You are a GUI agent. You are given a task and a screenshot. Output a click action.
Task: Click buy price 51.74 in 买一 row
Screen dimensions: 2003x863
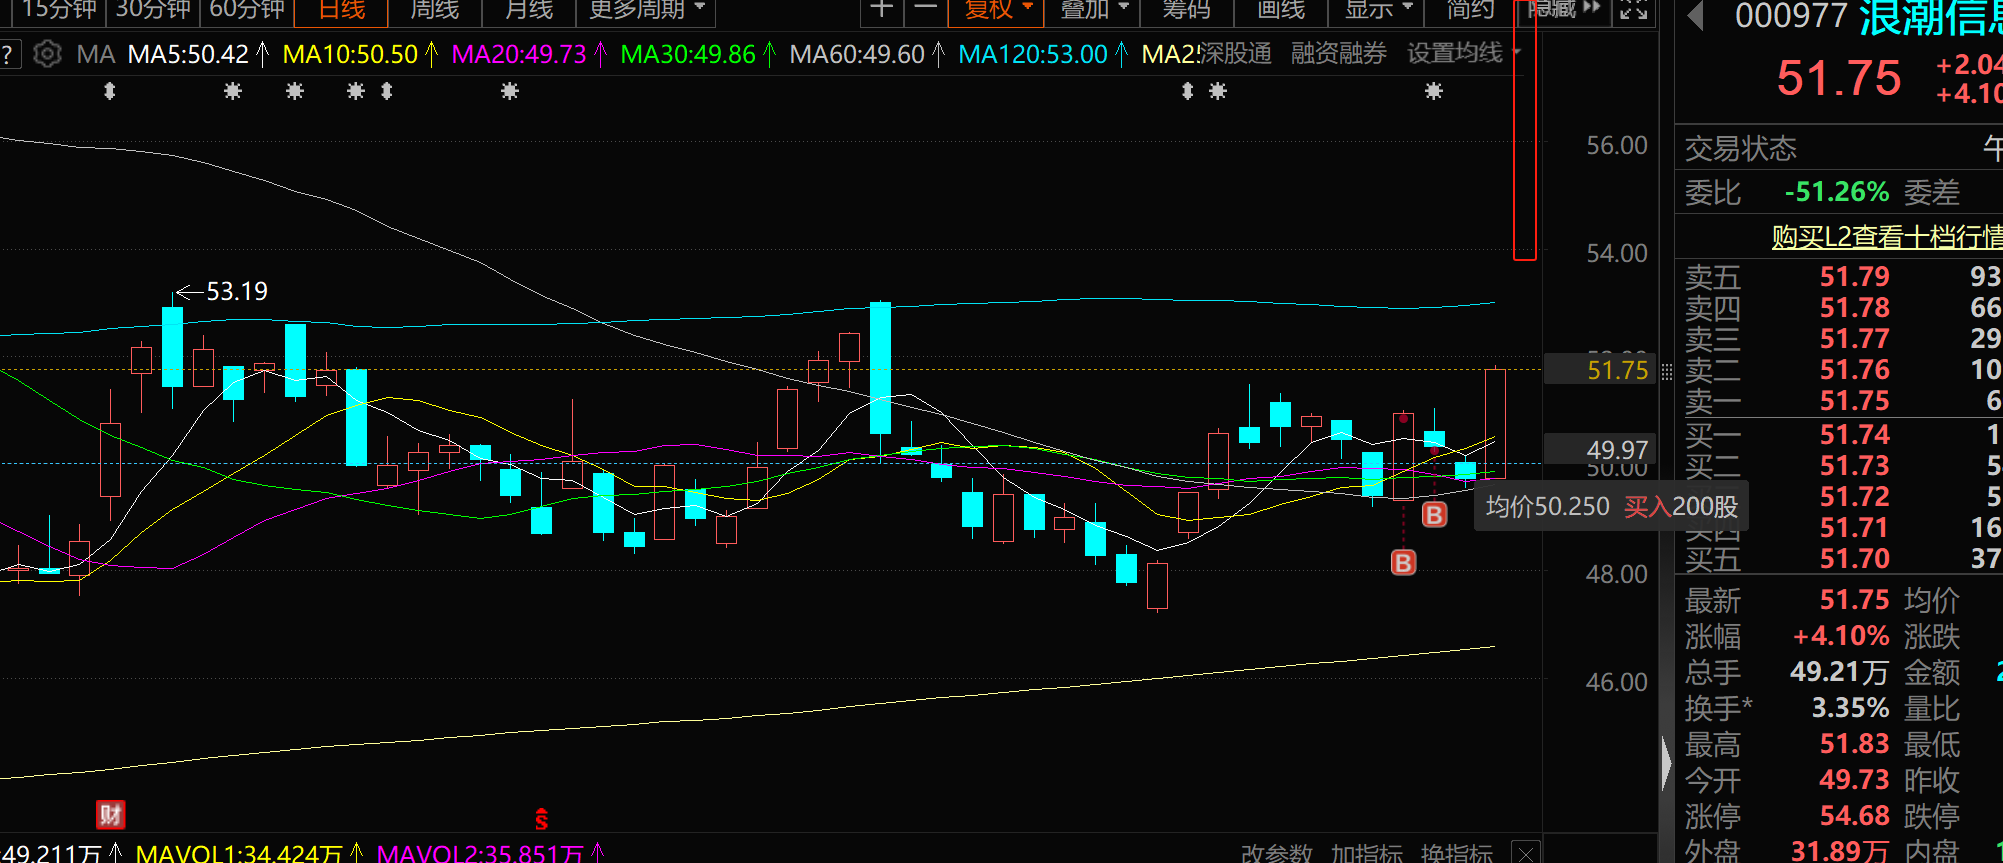pos(1854,435)
